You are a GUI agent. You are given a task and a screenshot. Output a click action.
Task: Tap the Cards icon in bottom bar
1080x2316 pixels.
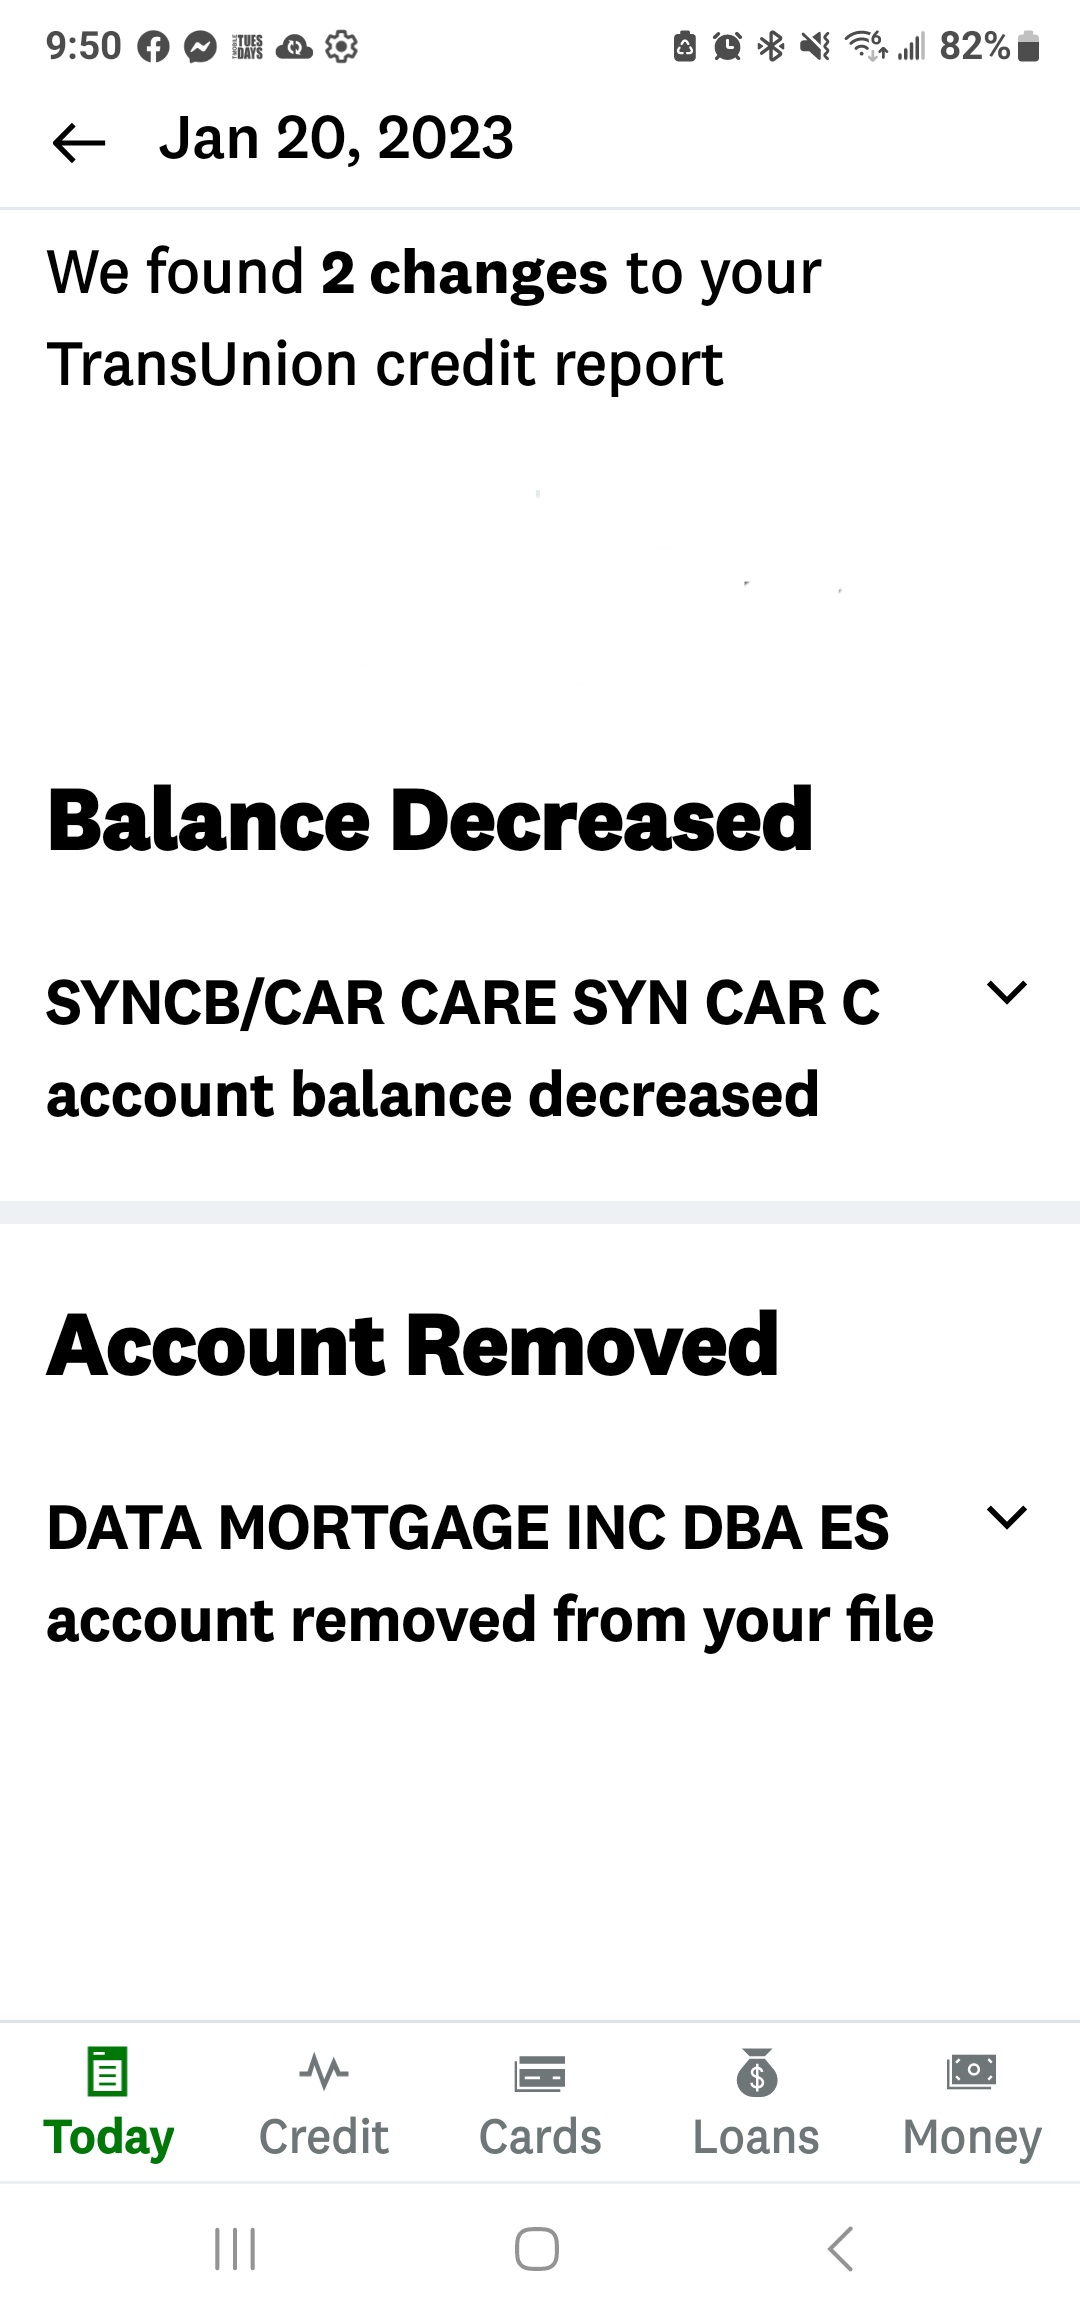tap(540, 2072)
